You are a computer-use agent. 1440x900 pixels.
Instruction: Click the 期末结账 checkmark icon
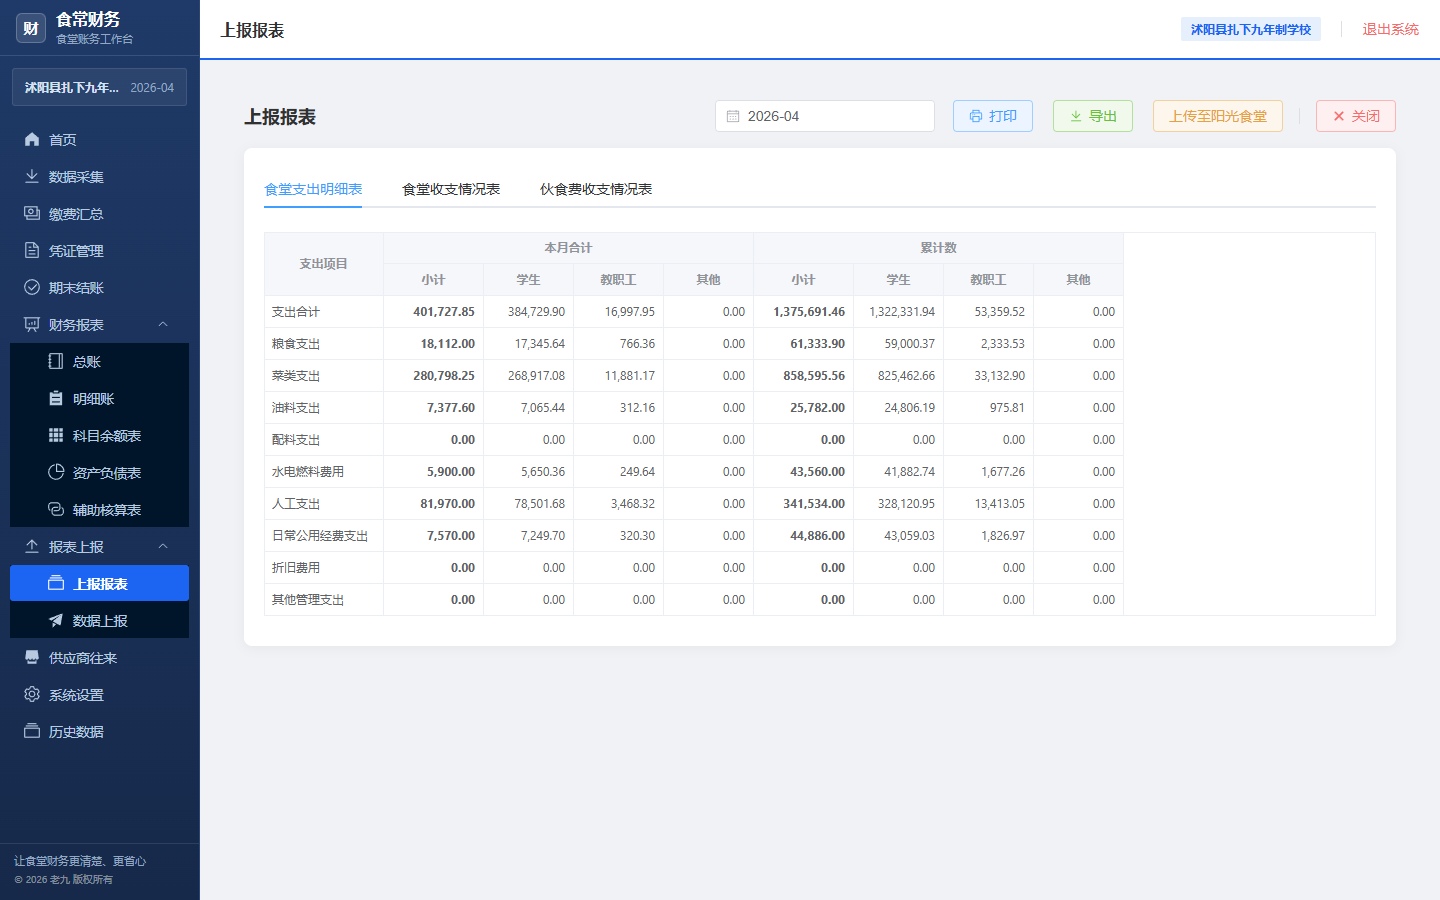click(32, 287)
